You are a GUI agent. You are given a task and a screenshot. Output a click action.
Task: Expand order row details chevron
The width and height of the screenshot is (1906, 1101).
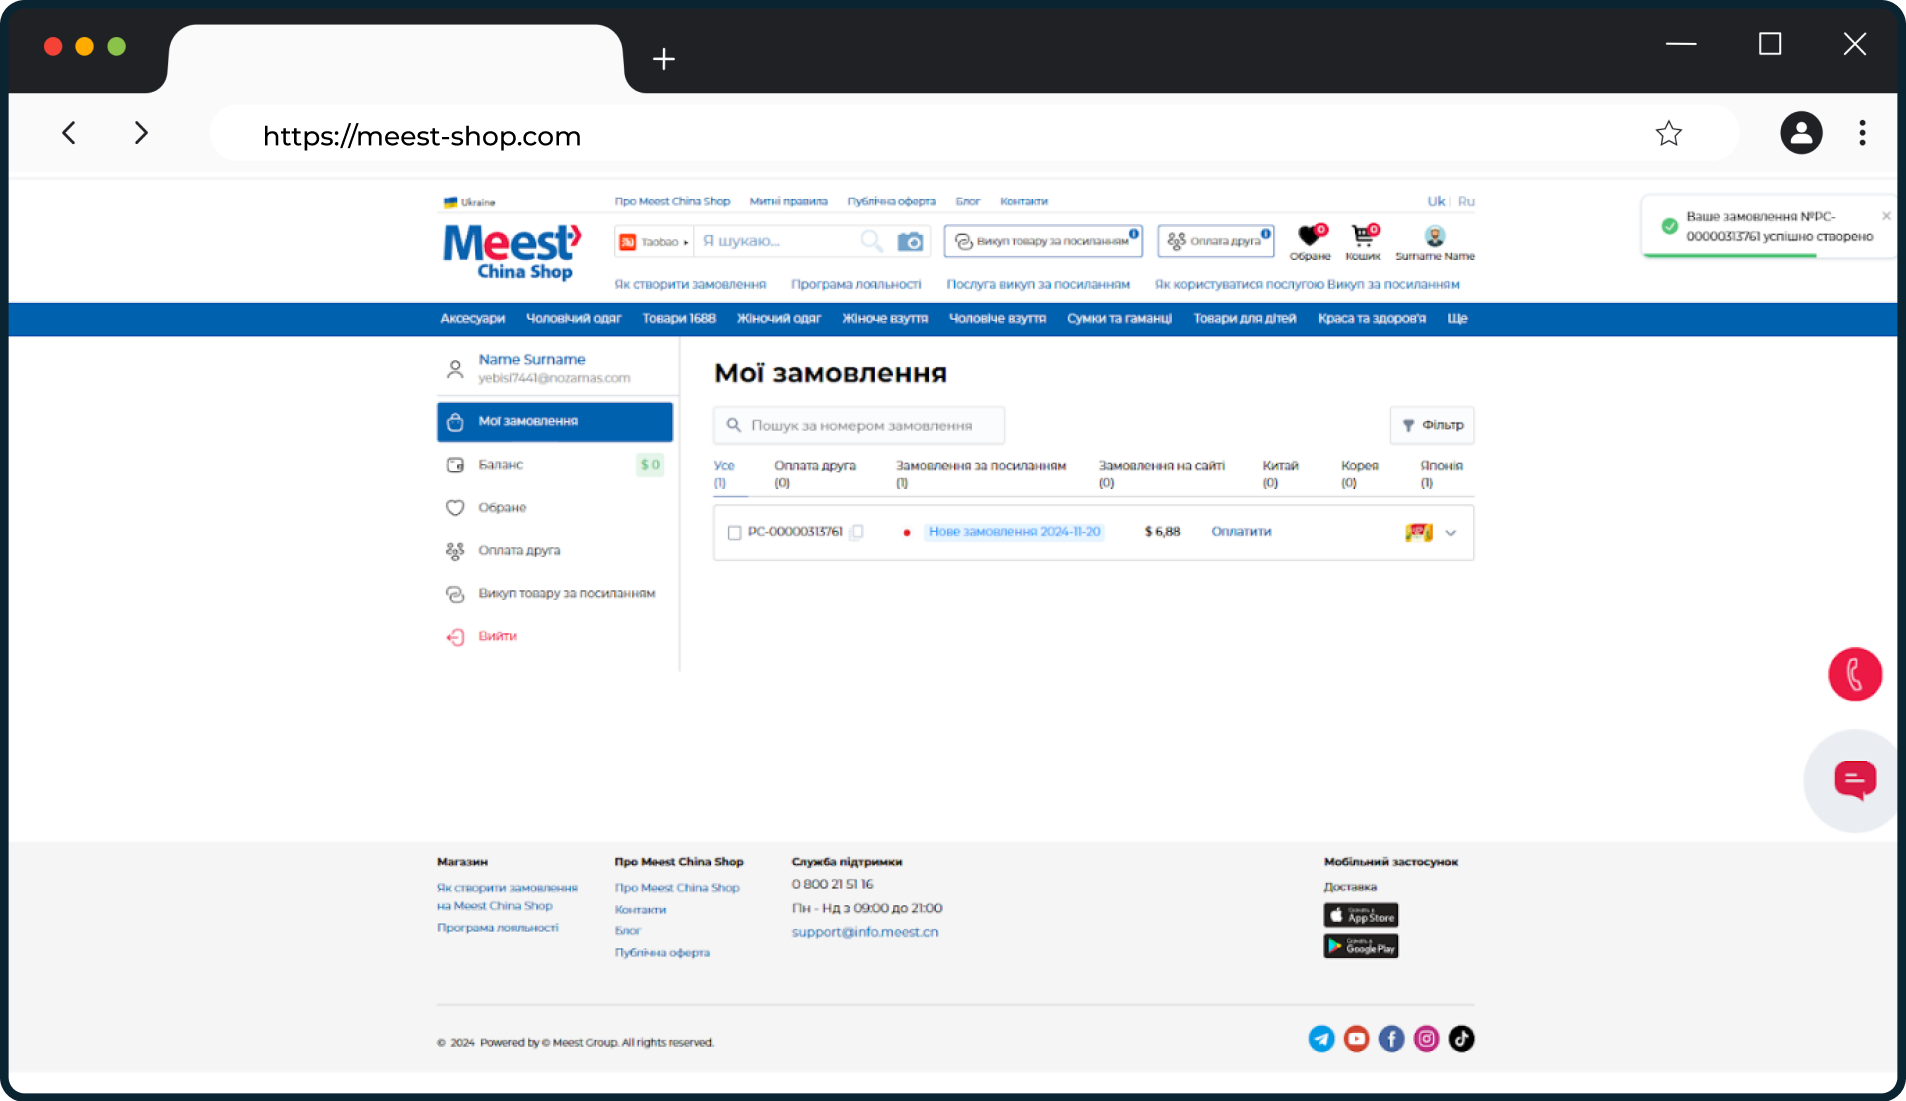point(1451,533)
